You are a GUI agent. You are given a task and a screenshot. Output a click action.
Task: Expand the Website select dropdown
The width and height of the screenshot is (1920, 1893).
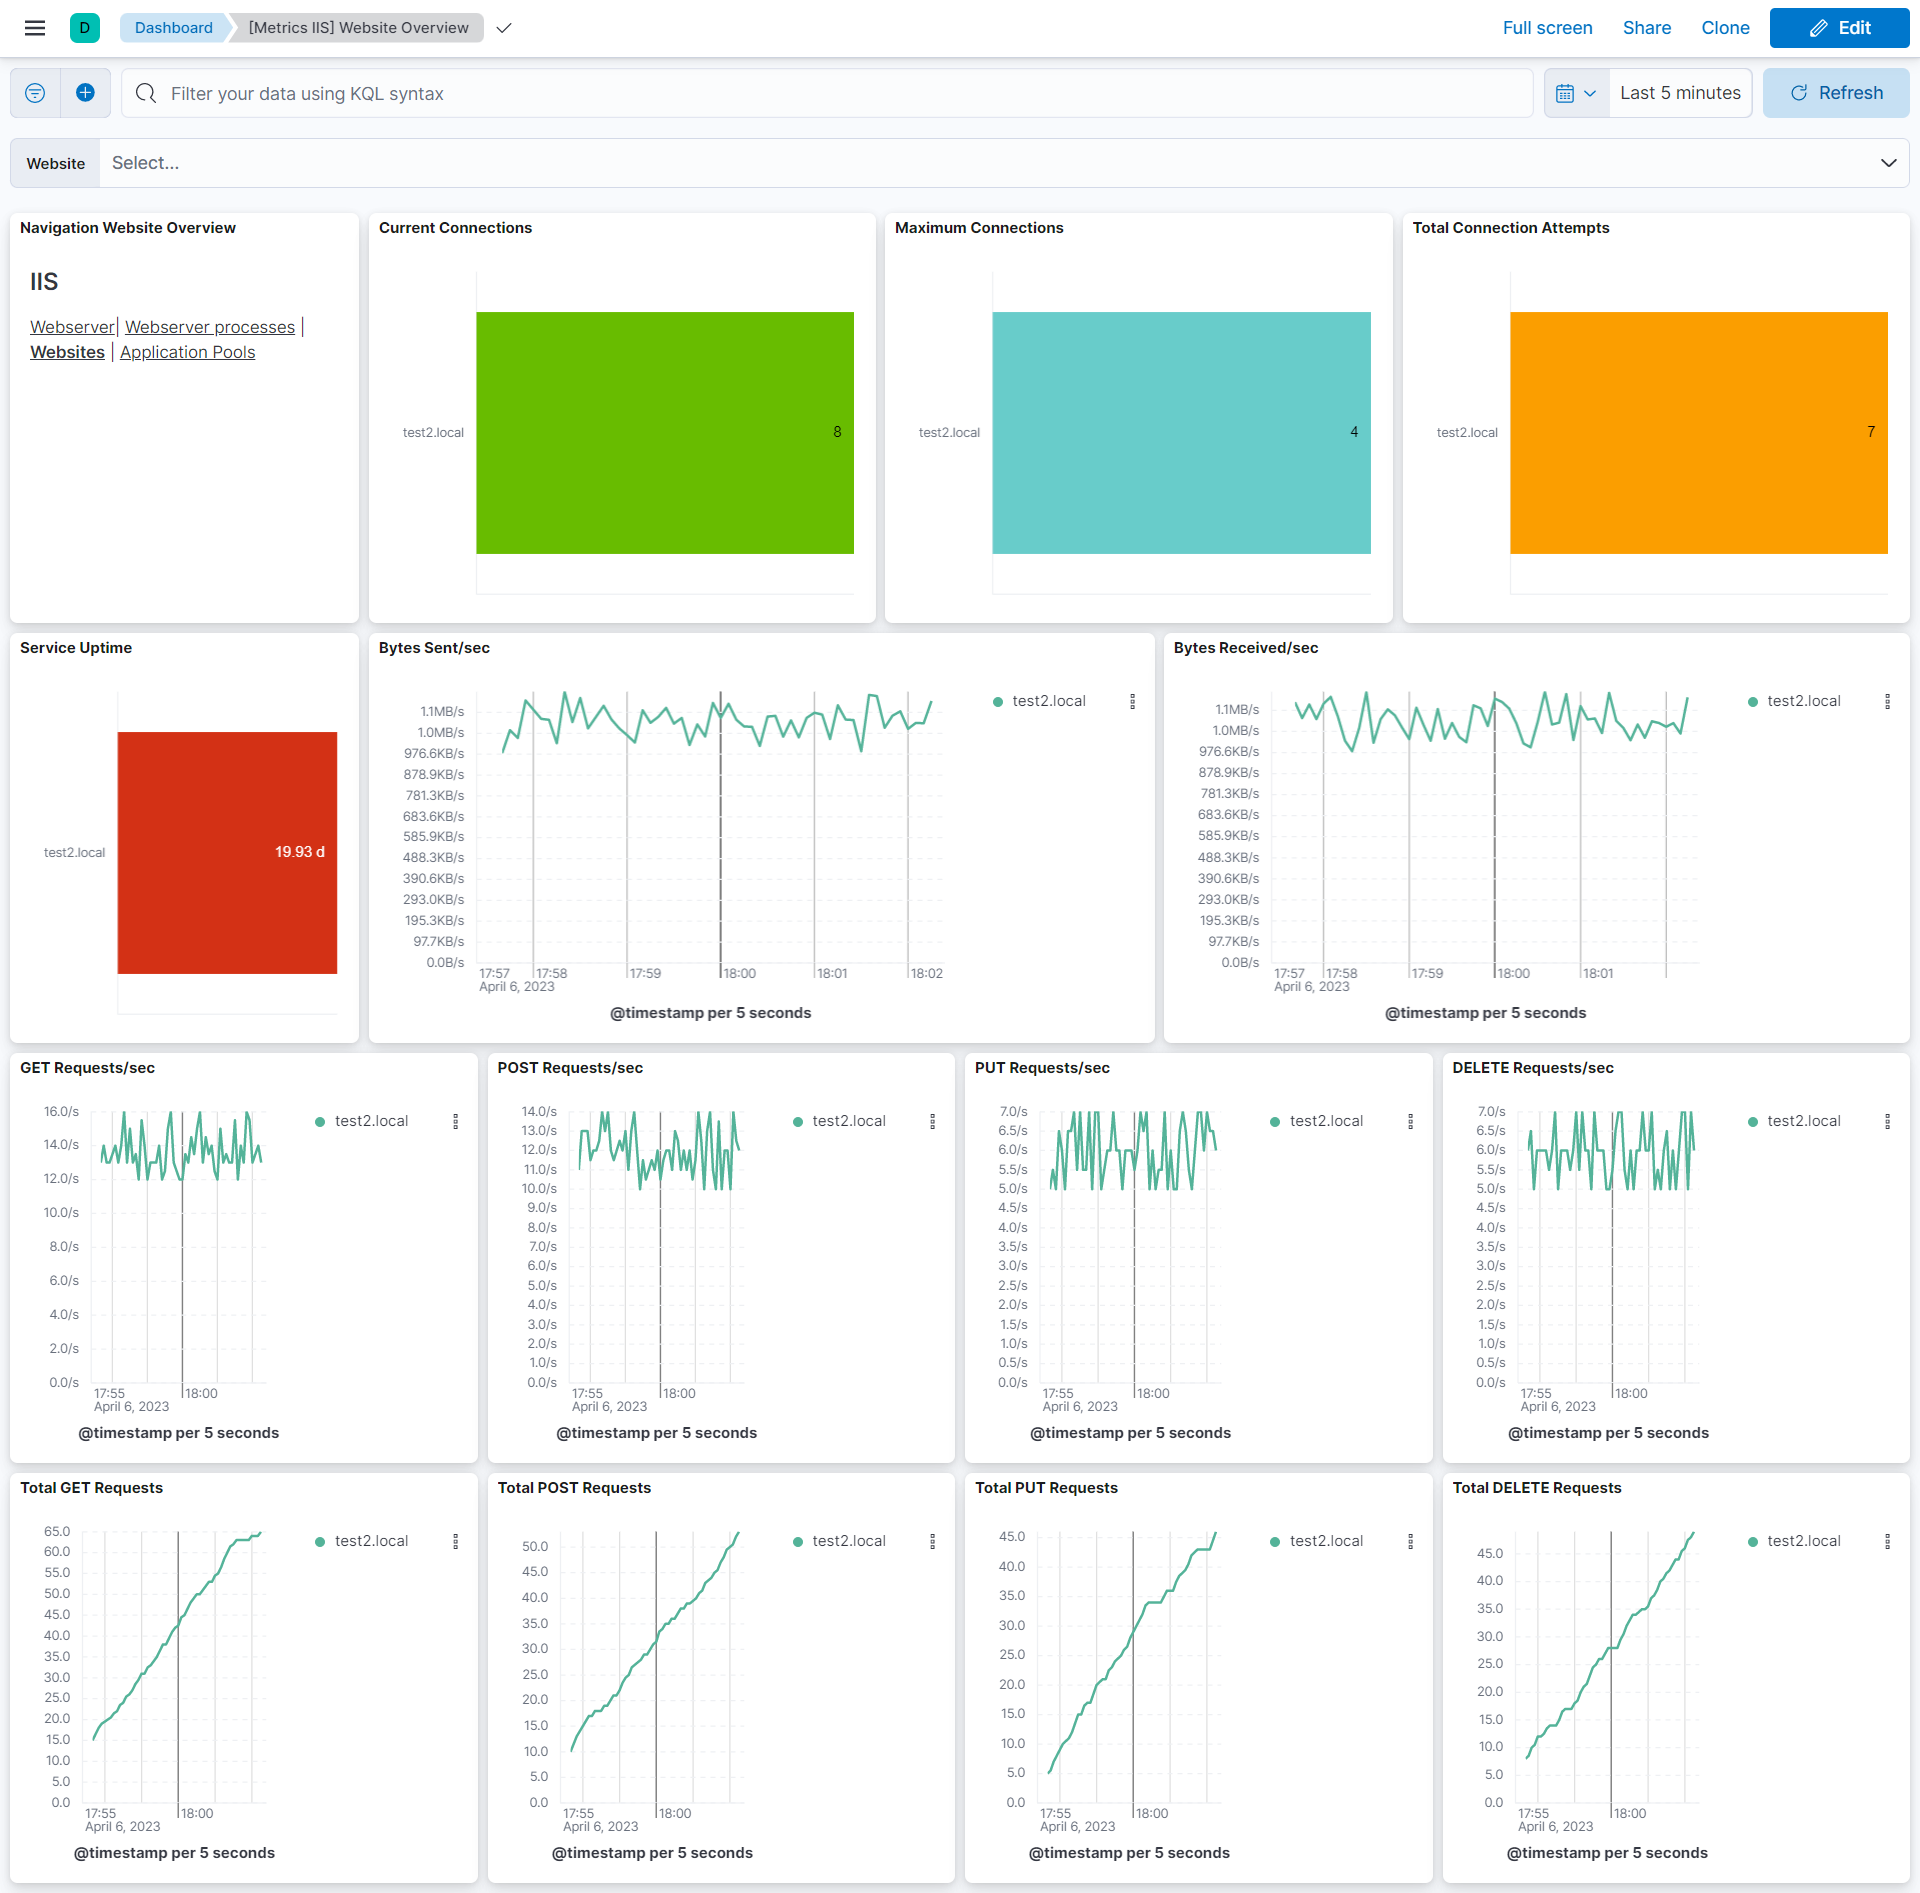pyautogui.click(x=1888, y=163)
